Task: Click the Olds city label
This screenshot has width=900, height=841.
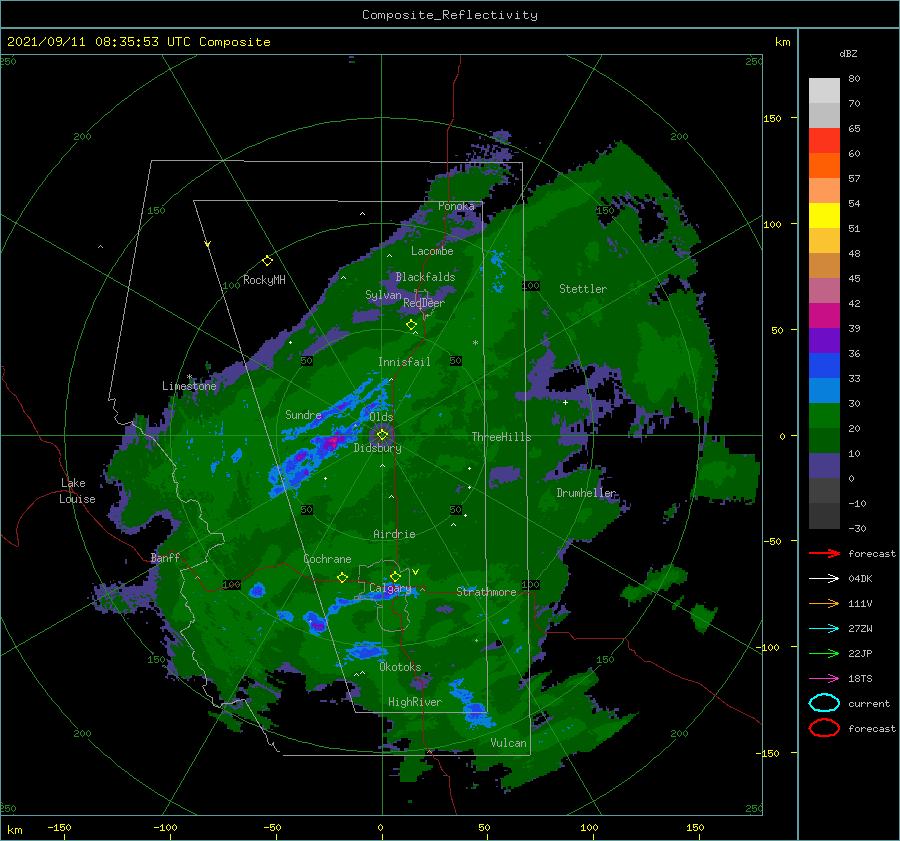Action: click(x=381, y=417)
